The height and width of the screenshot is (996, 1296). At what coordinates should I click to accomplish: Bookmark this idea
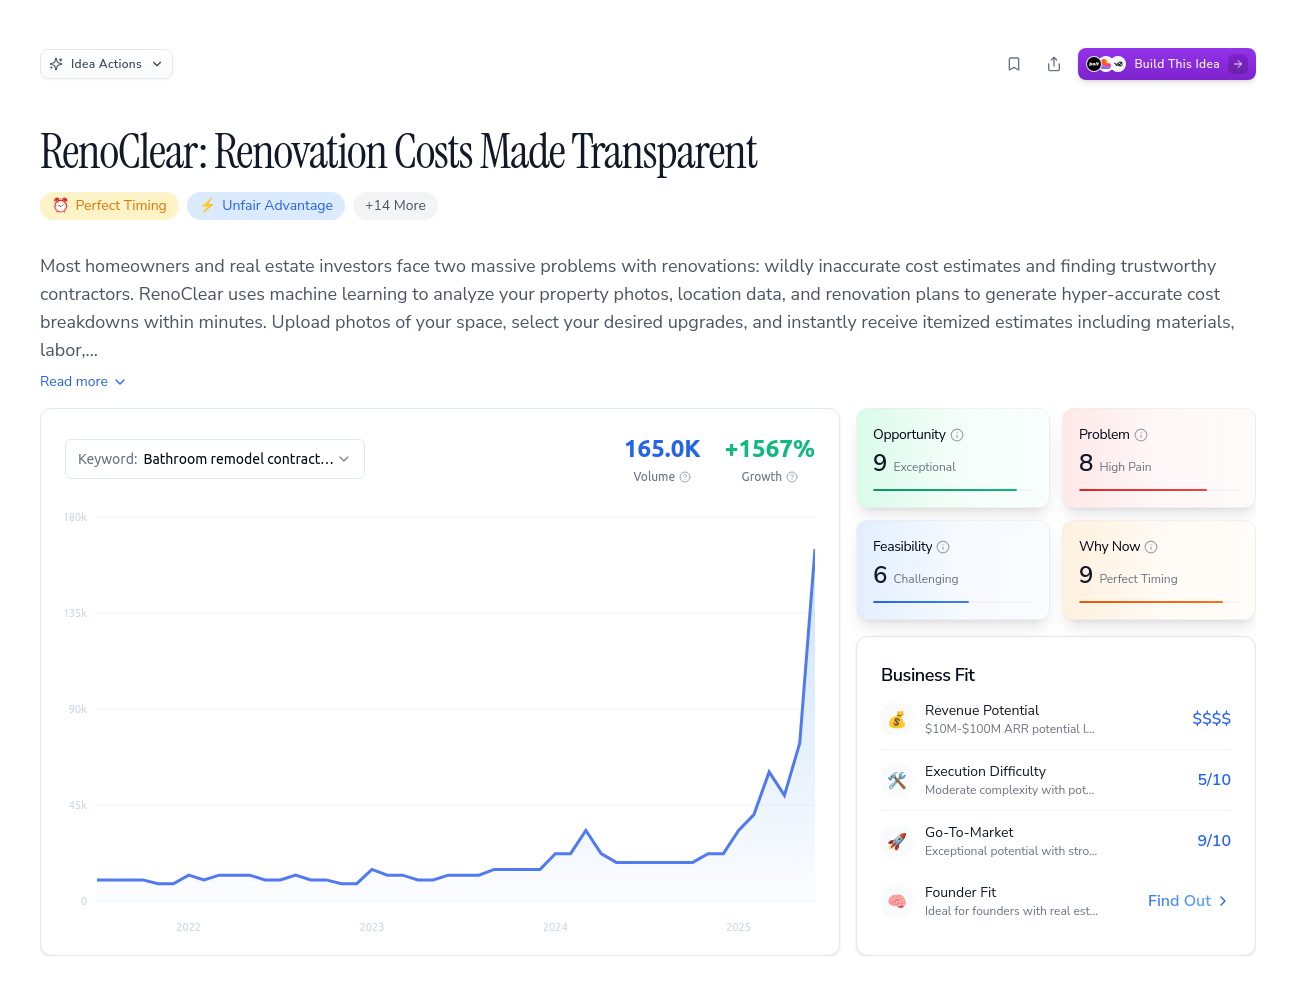click(1014, 64)
